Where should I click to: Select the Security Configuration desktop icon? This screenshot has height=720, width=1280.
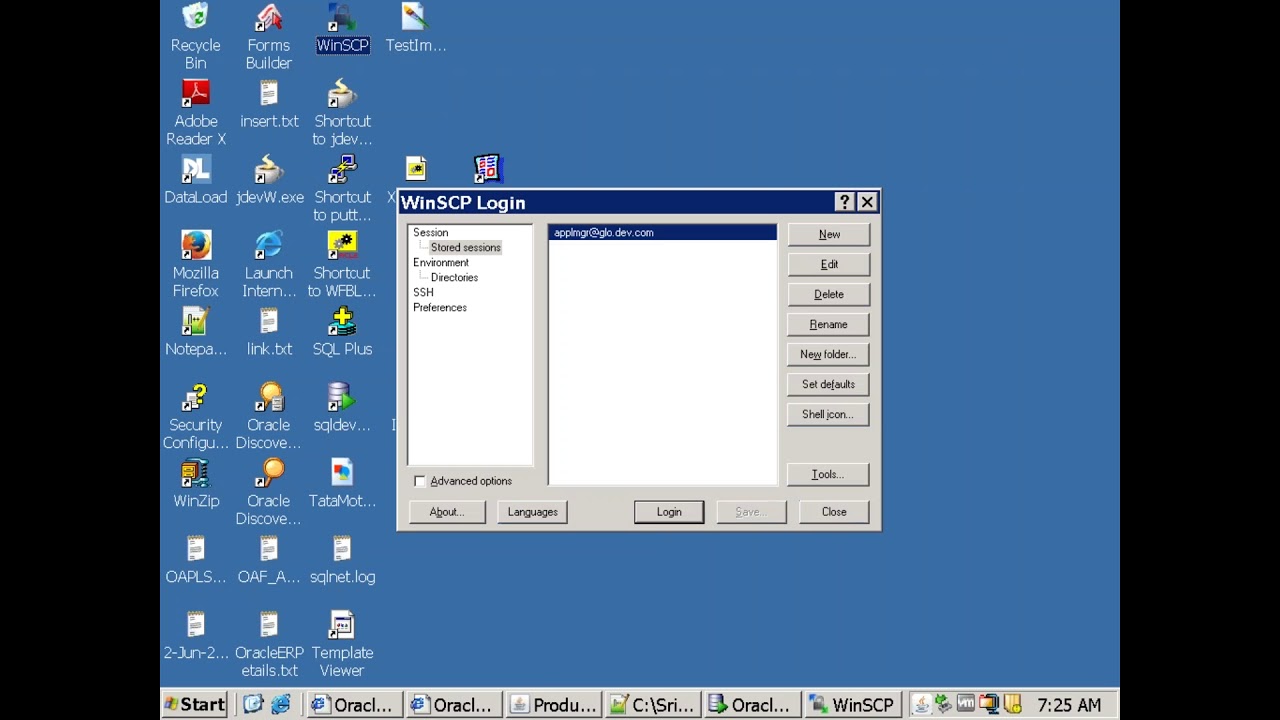point(195,416)
